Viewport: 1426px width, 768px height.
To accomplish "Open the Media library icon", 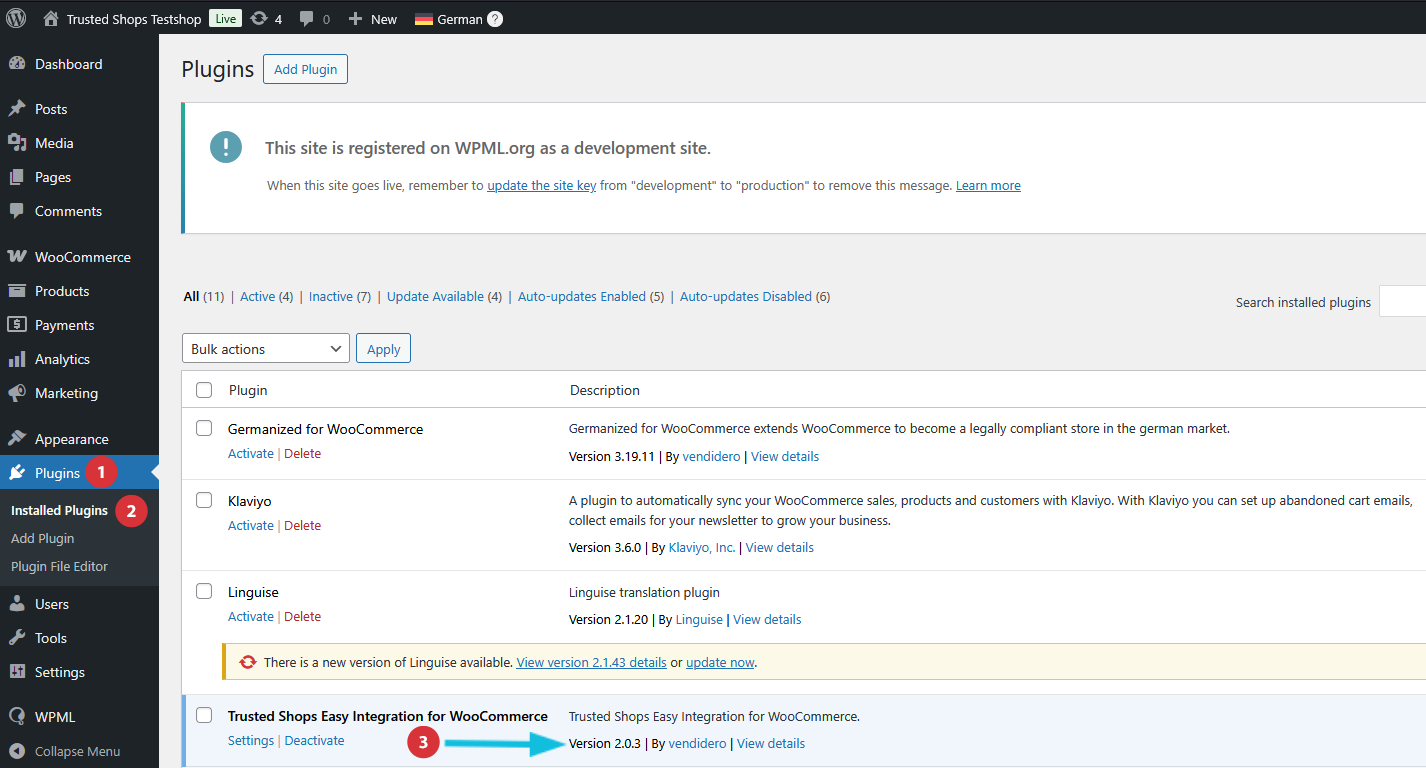I will [18, 142].
